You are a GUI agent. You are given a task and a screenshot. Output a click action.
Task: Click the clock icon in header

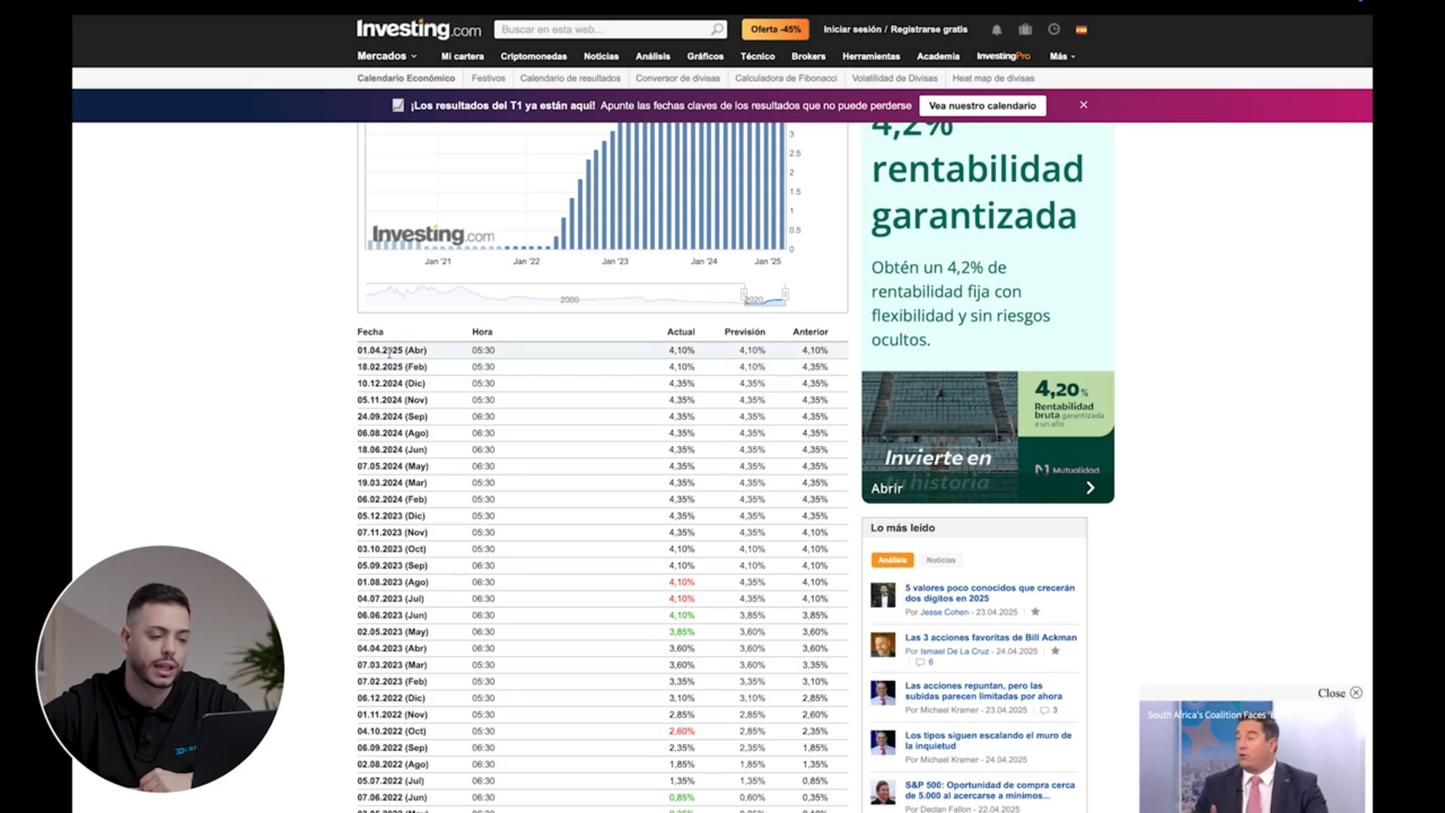1053,30
